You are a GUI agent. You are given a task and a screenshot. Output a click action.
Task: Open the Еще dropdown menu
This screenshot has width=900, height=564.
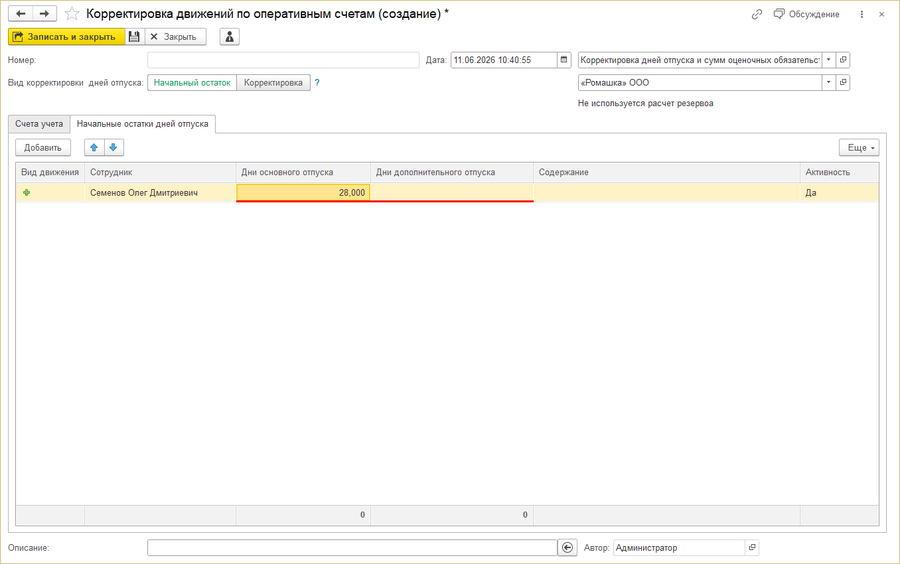pos(859,147)
